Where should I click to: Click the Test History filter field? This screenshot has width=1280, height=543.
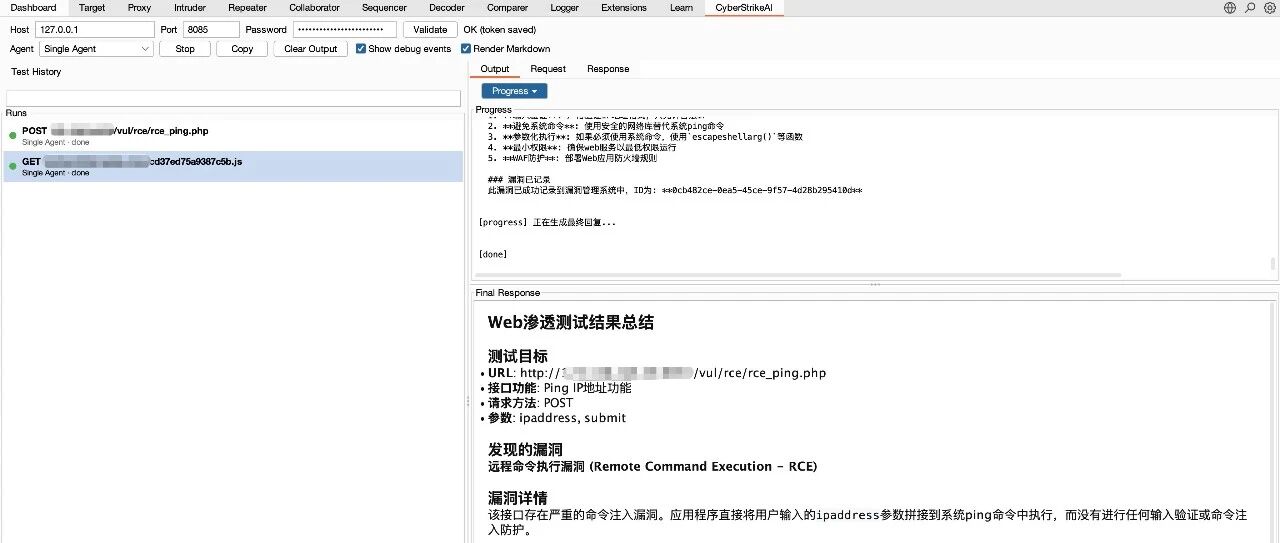coord(233,98)
